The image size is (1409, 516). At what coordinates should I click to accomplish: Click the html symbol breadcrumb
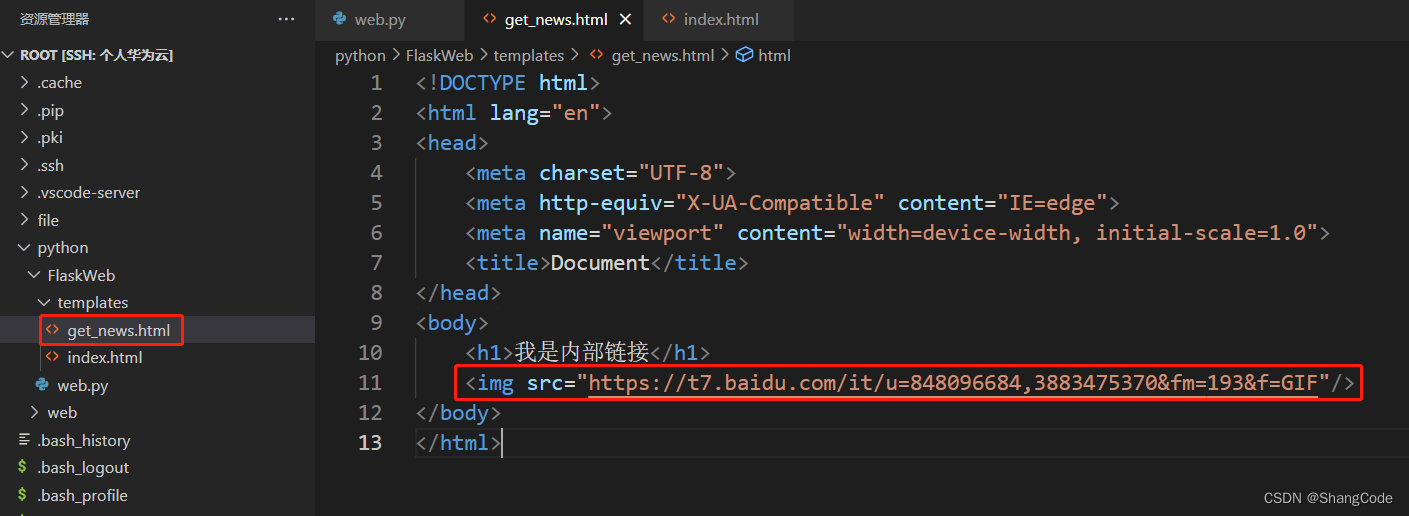click(774, 56)
